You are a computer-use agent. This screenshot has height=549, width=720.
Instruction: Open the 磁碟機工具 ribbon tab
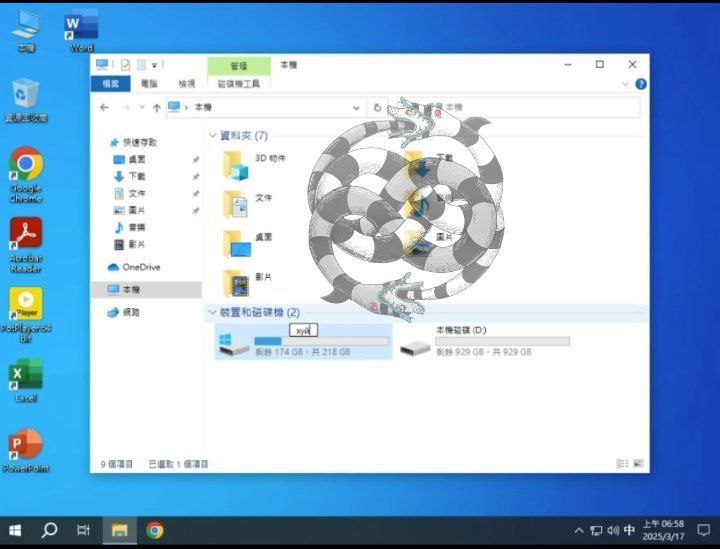[x=239, y=84]
